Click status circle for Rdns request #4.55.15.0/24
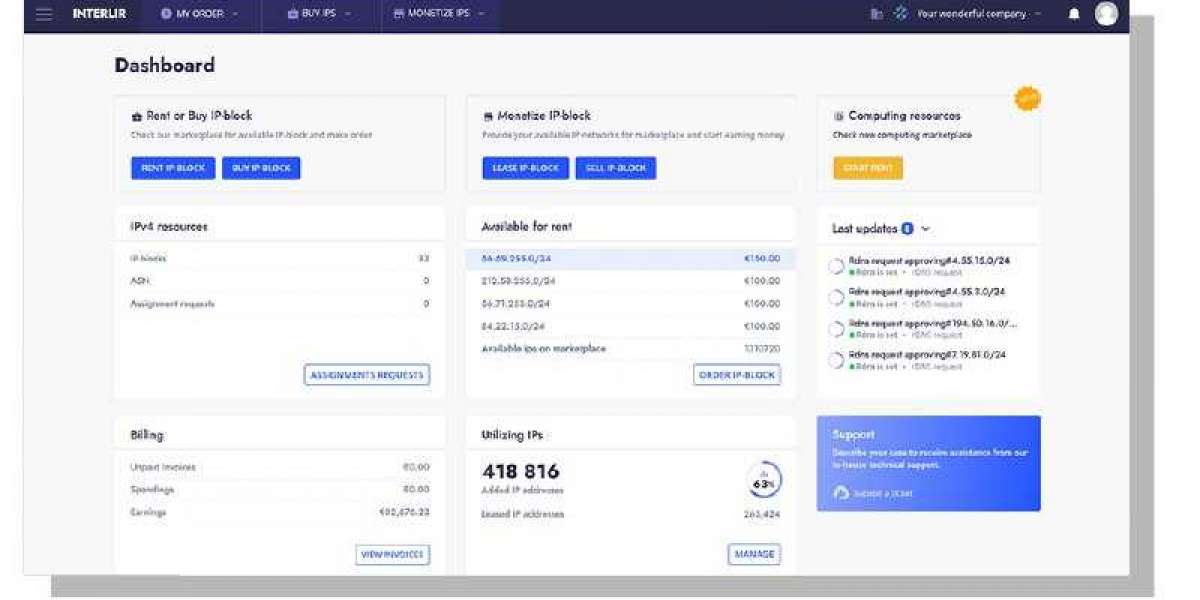Viewport: 1200px width, 600px height. [836, 266]
